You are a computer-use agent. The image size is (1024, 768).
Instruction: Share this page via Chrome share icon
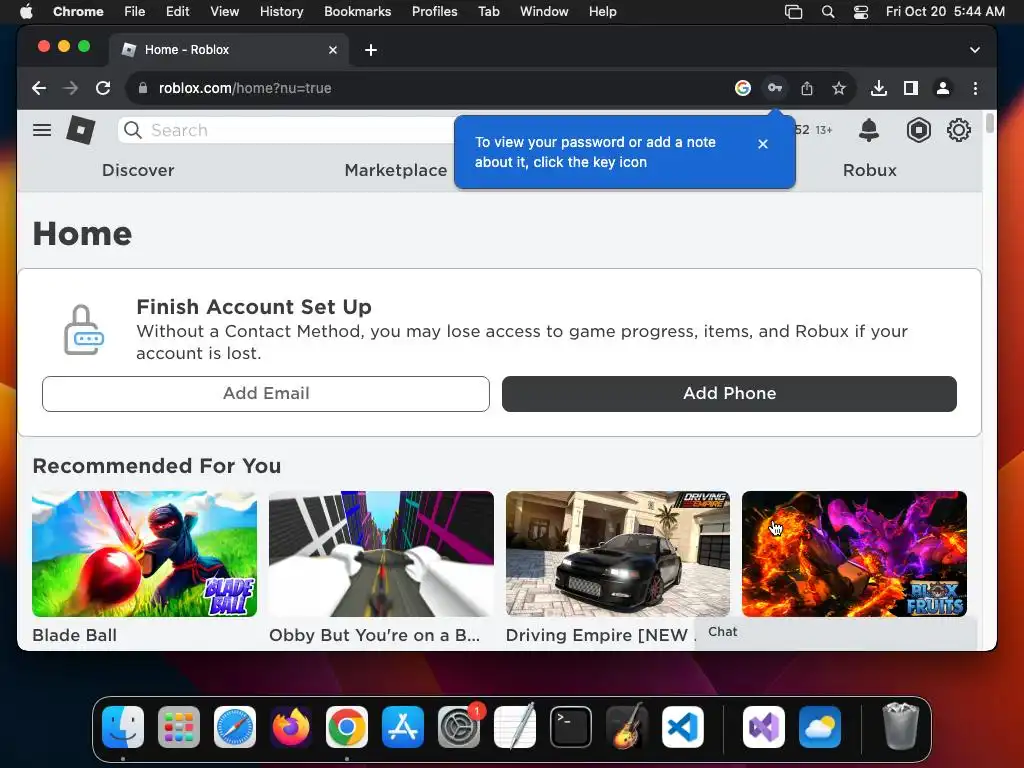[807, 88]
